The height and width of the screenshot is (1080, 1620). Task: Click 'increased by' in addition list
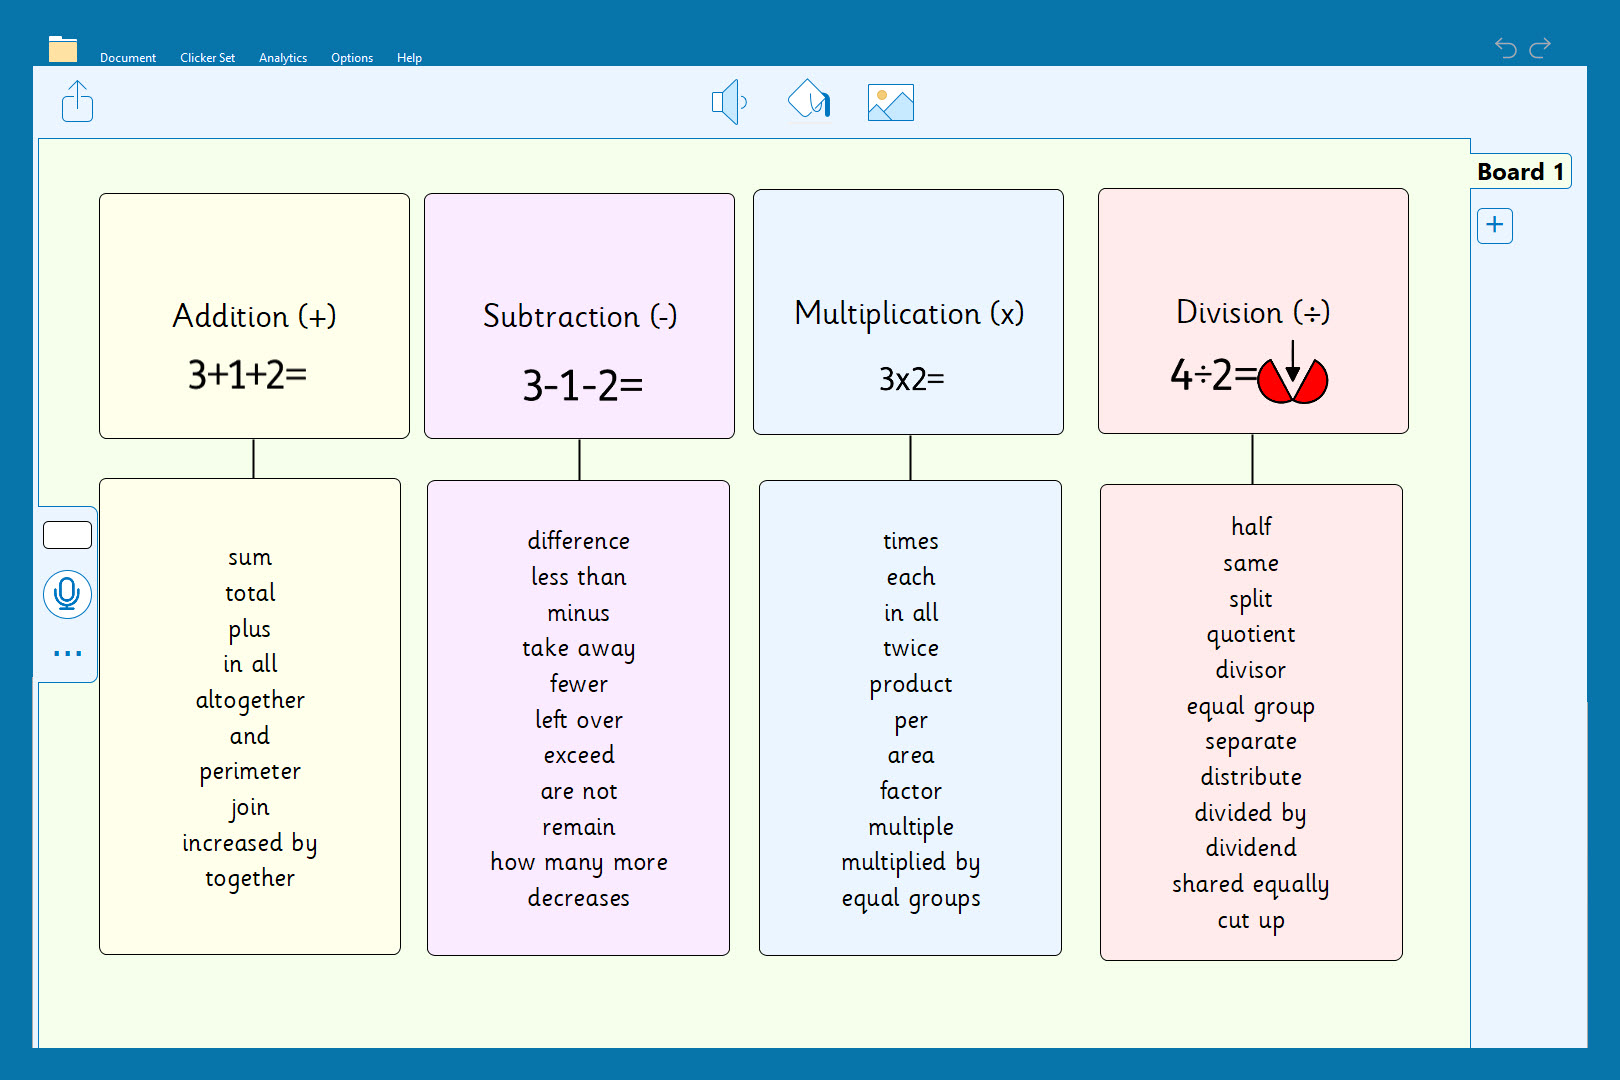tap(250, 844)
